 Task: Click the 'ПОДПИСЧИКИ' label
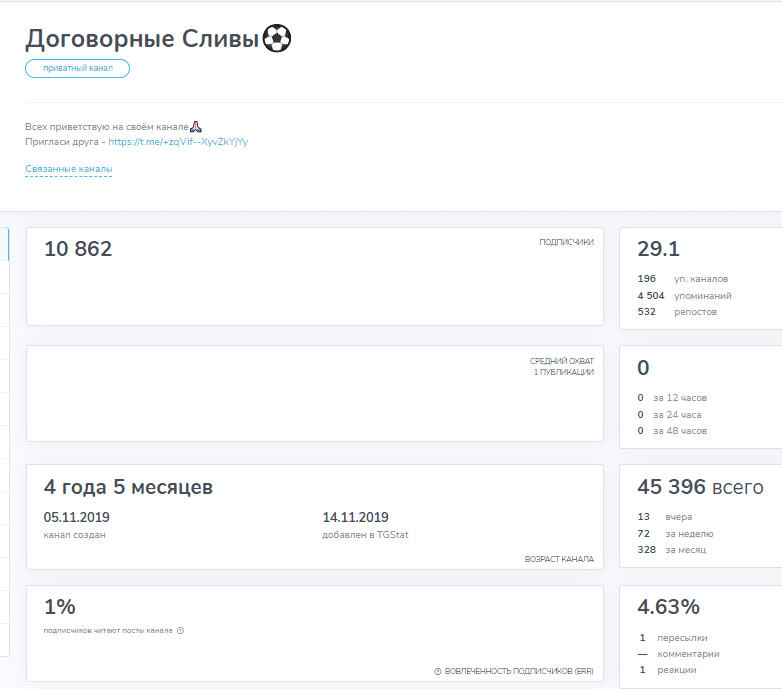566,242
